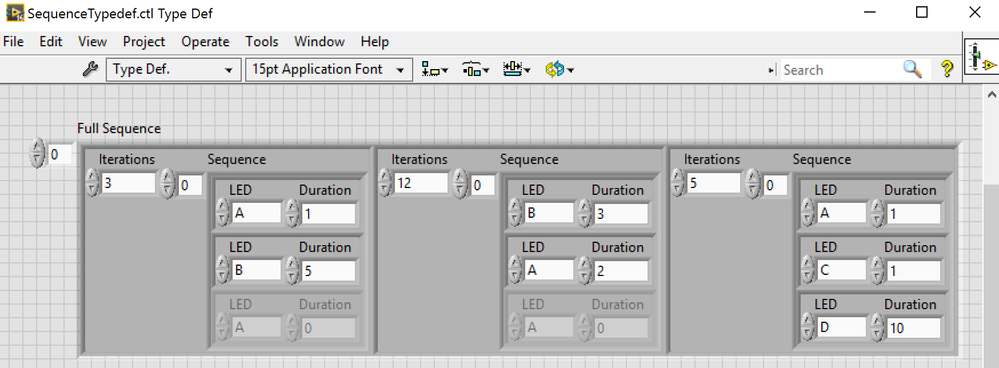The width and height of the screenshot is (999, 368).
Task: Click the stepper beside Iterations value 5
Action: (677, 183)
